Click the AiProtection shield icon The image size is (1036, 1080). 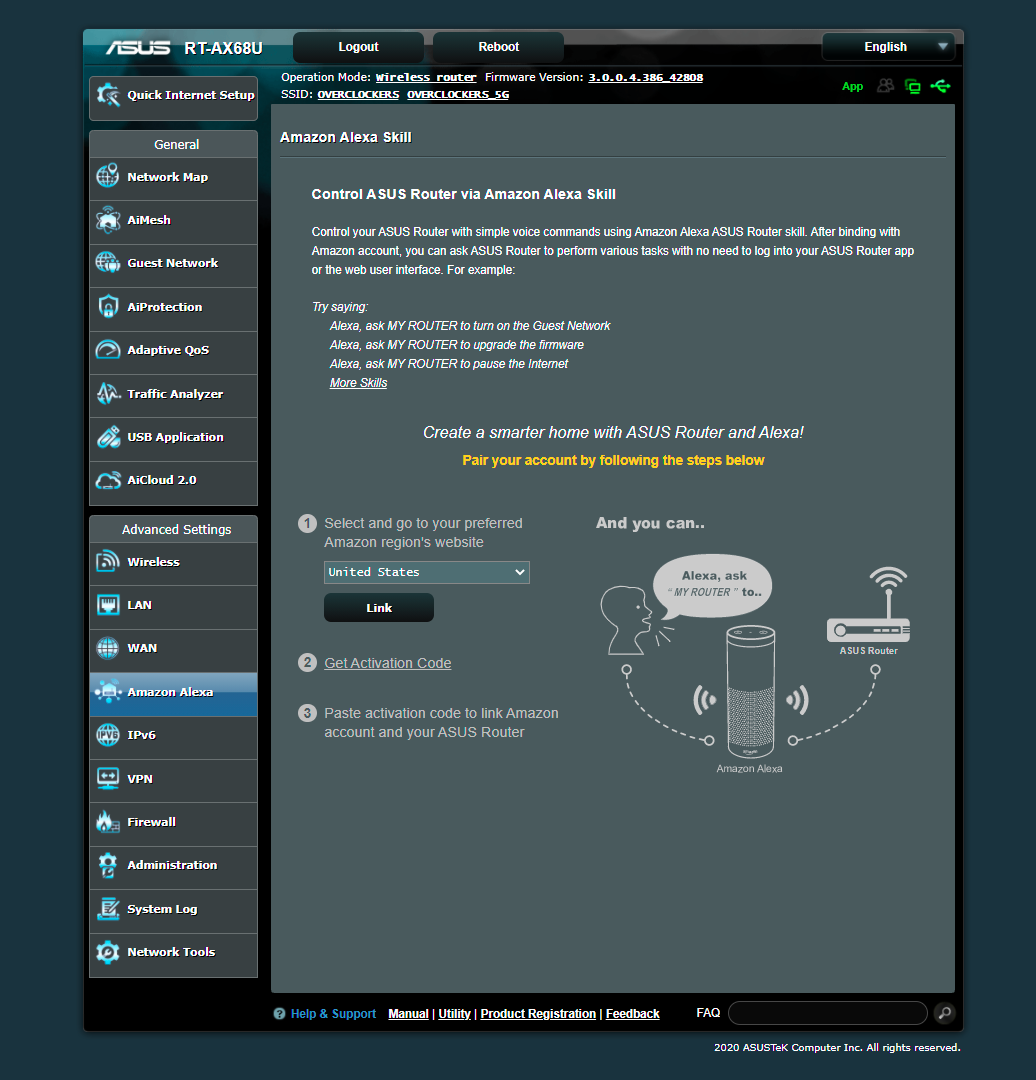pos(108,307)
